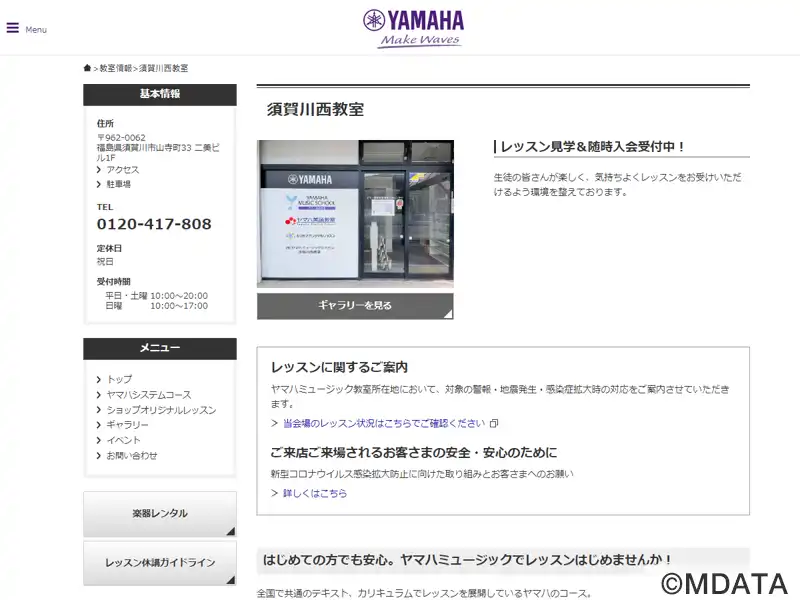Click the レッスンに関するご案内 heading
800x600 pixels.
click(x=339, y=367)
